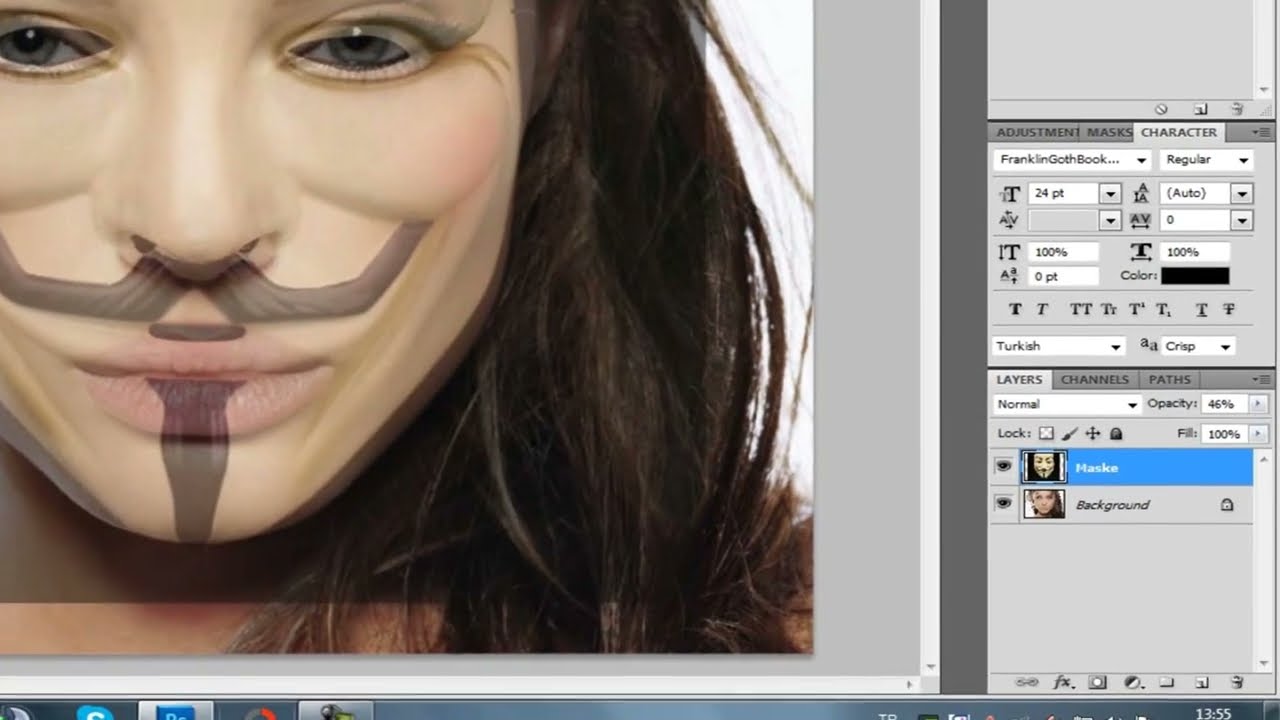The height and width of the screenshot is (720, 1280).
Task: Select the Character tab
Action: pyautogui.click(x=1179, y=132)
